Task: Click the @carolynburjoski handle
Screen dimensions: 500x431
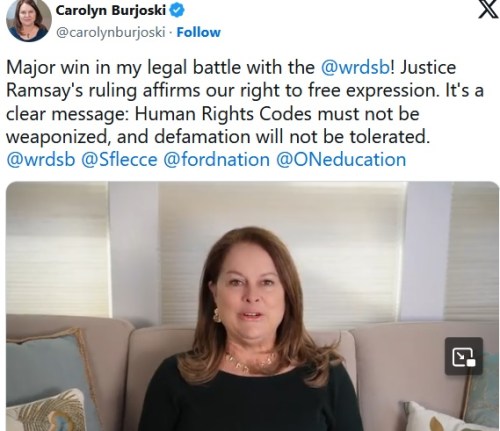Action: coord(111,33)
